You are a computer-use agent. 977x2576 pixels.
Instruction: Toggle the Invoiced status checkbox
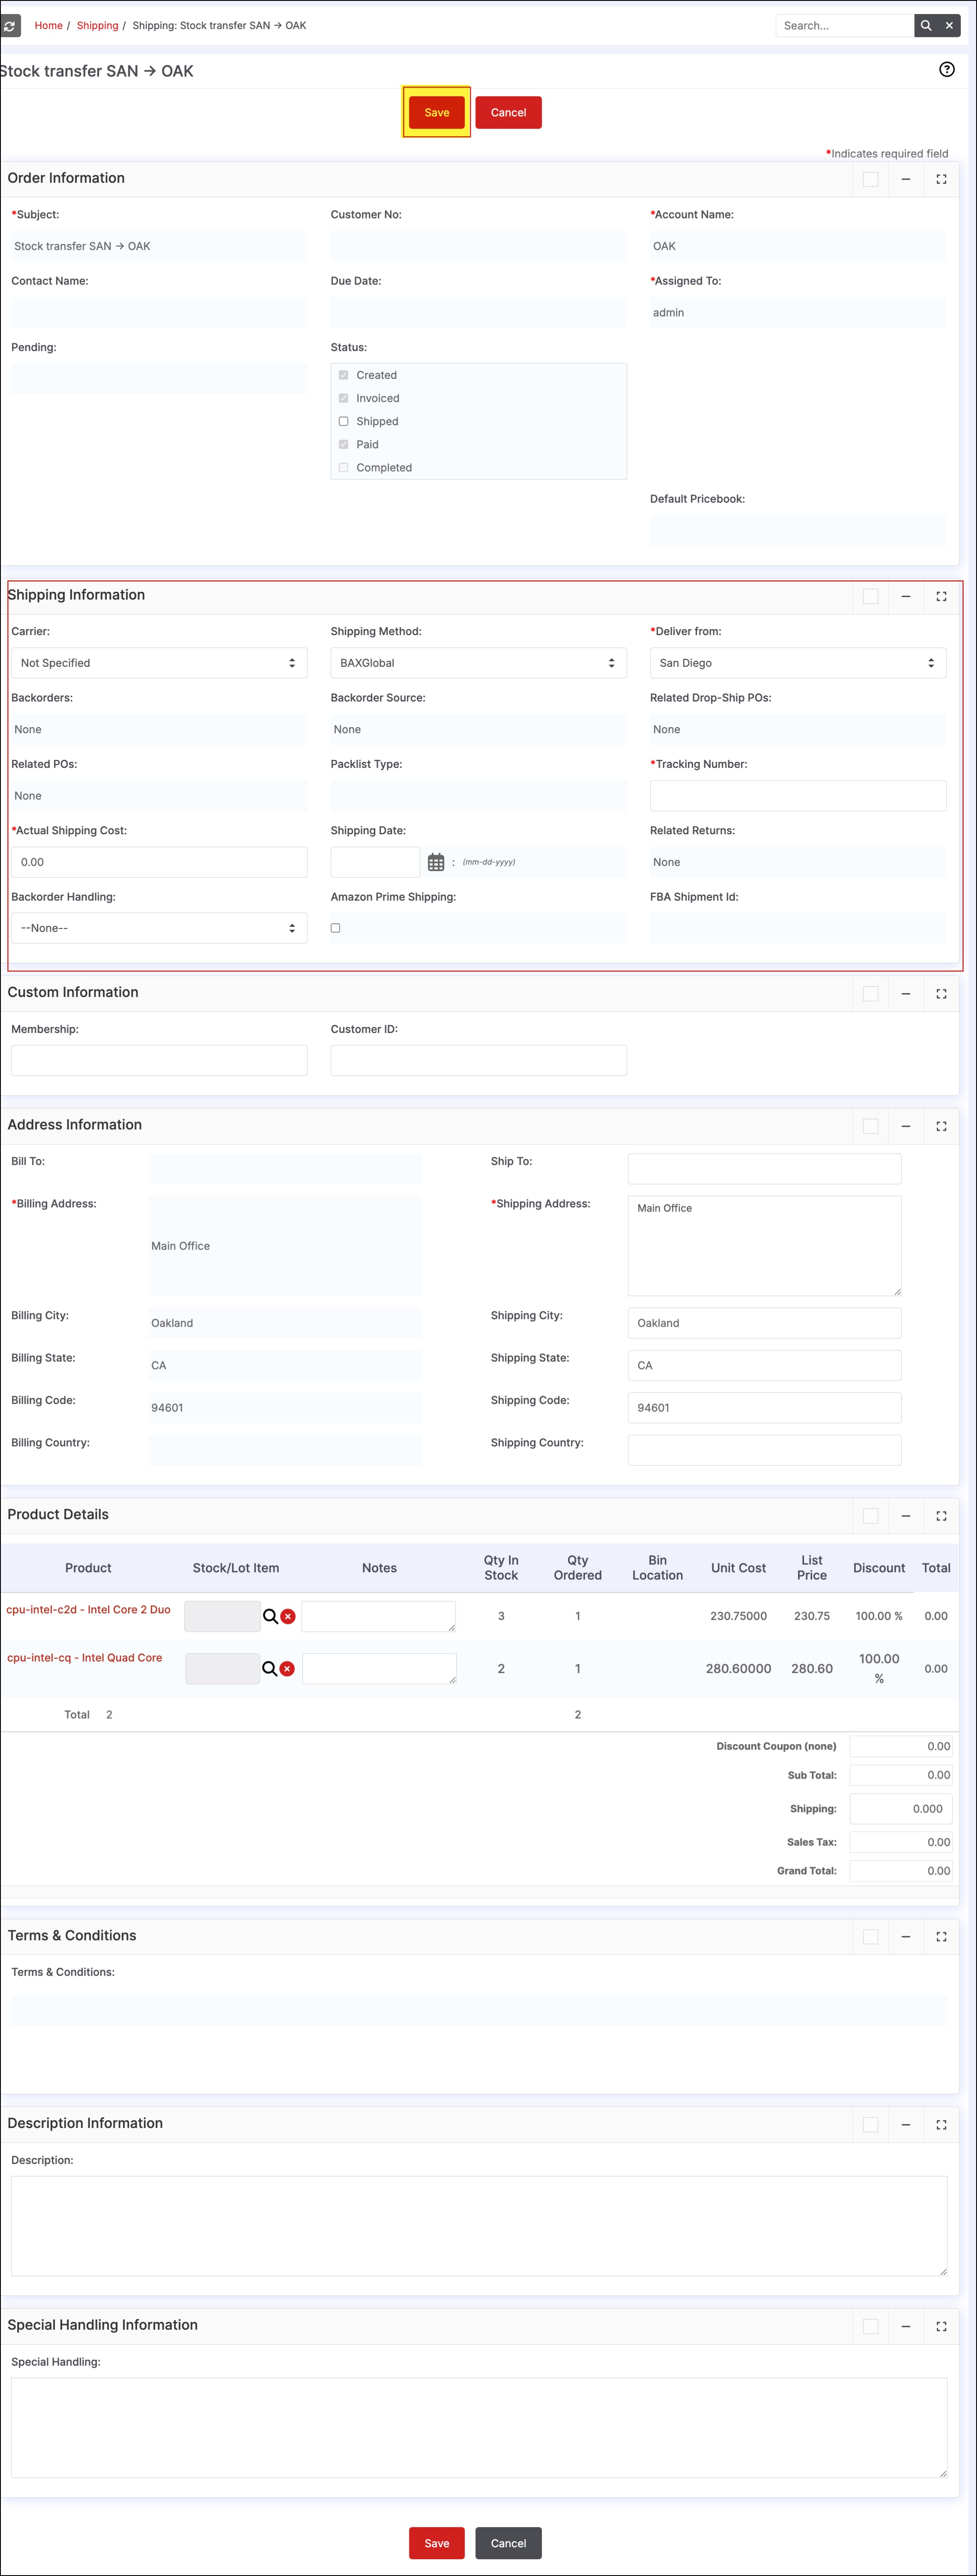(x=343, y=398)
